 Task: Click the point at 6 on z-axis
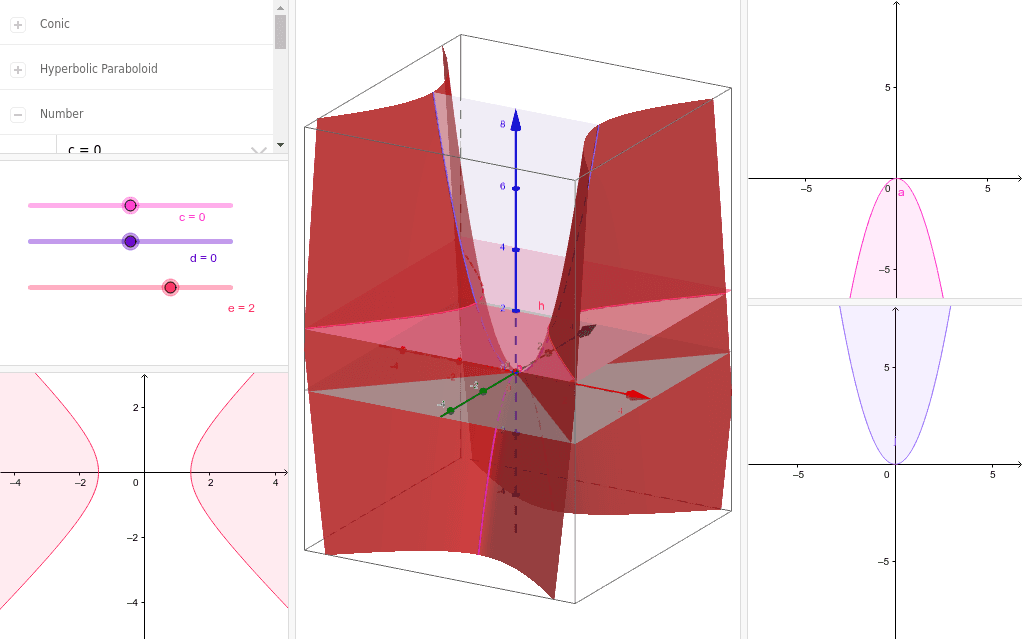[516, 189]
